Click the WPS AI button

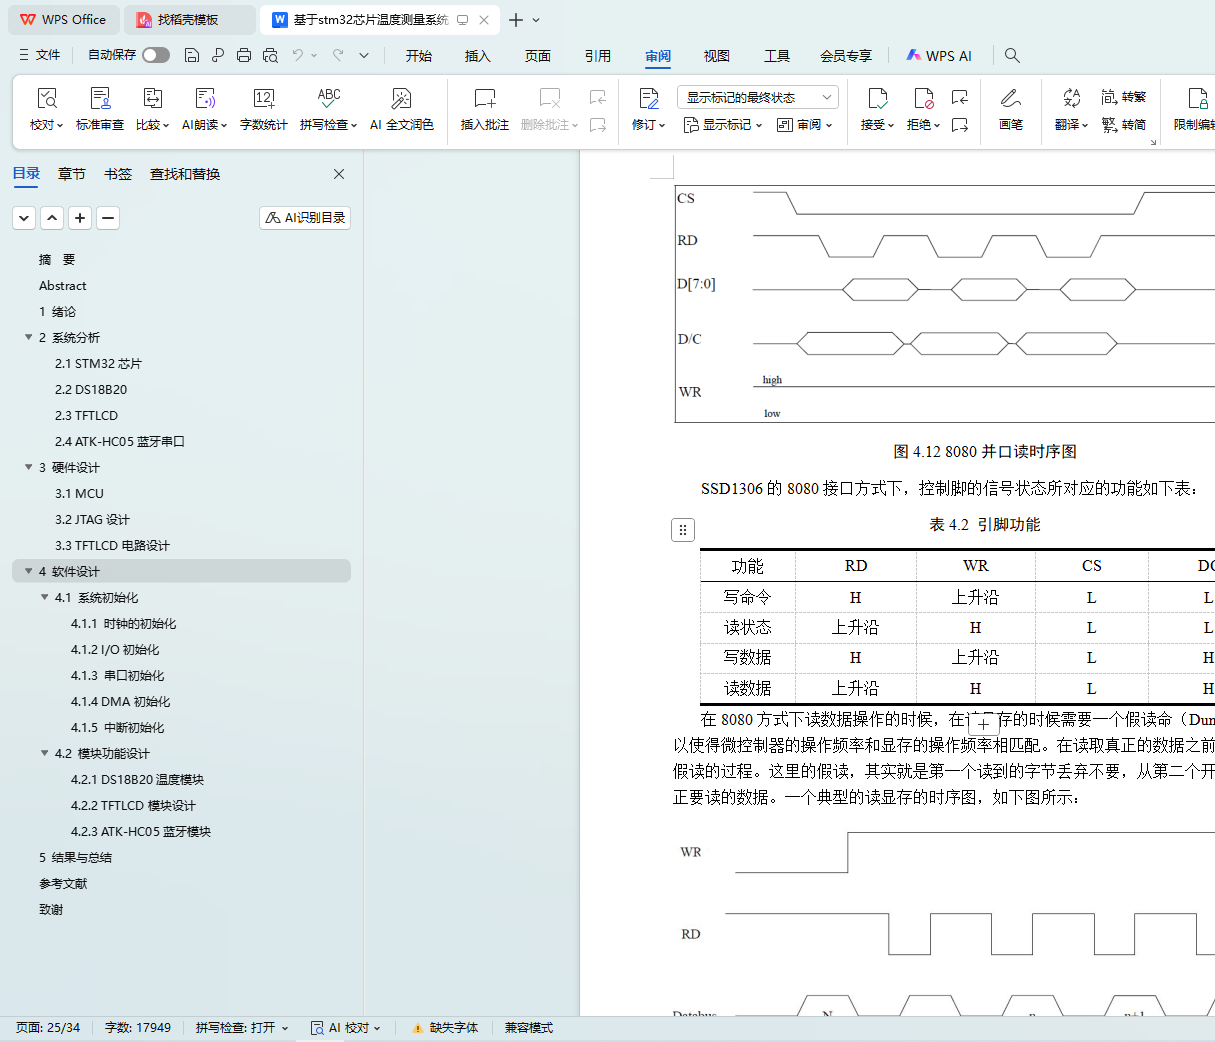tap(938, 56)
